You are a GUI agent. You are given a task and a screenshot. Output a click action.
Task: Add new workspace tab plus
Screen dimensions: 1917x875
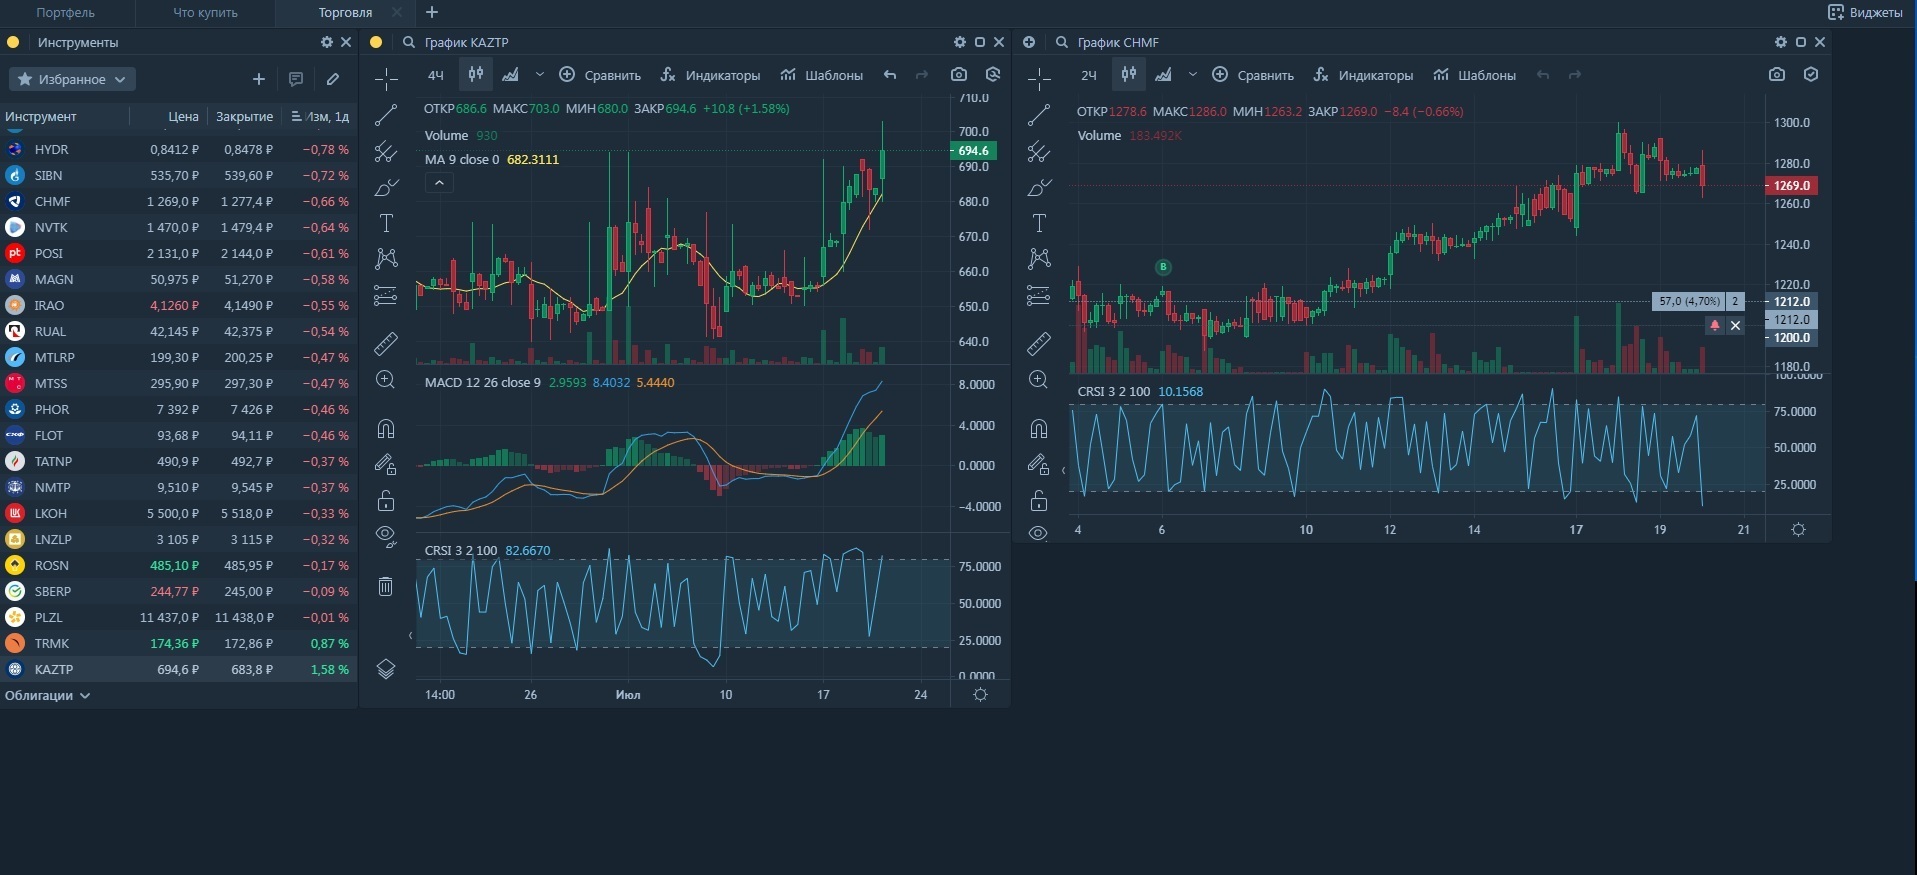click(x=432, y=12)
